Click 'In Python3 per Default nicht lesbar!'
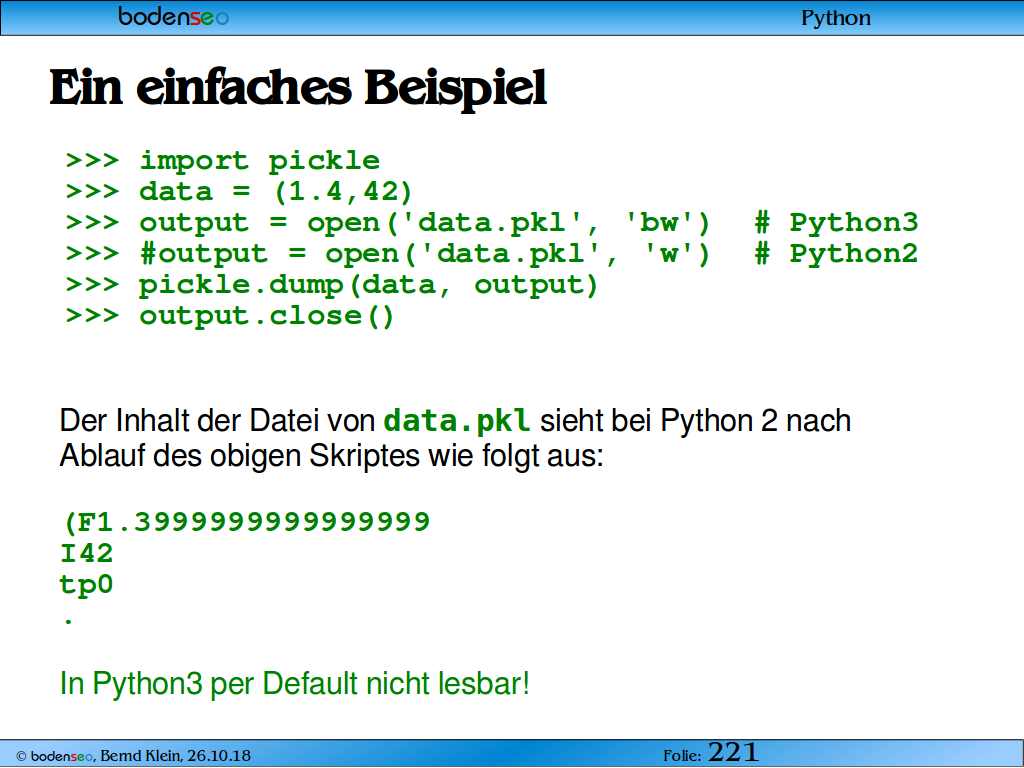The image size is (1024, 768). [x=295, y=684]
